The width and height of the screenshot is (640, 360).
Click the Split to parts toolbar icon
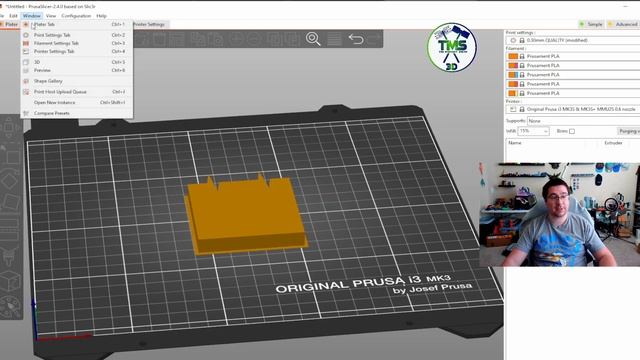pos(292,40)
